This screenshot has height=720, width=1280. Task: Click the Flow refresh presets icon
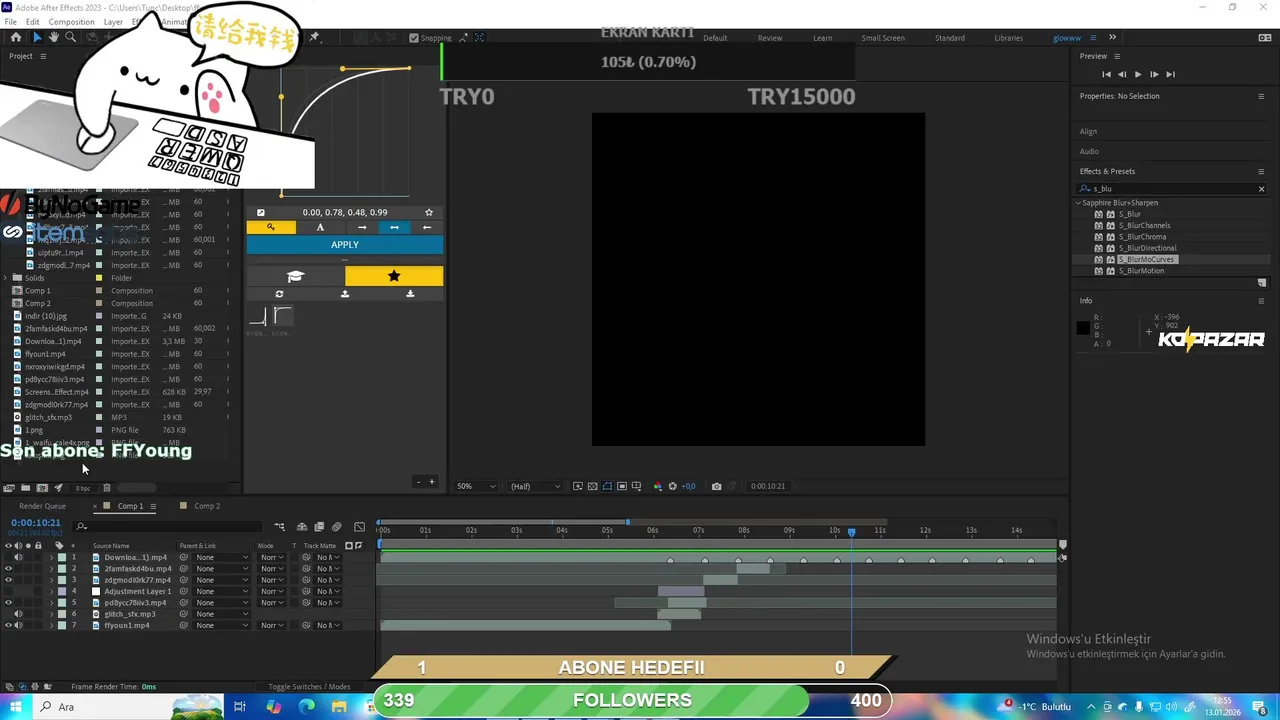point(279,294)
